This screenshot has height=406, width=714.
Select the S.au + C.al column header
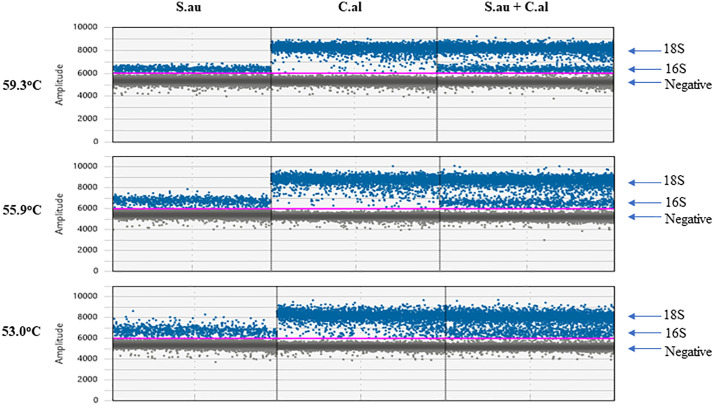tap(516, 7)
